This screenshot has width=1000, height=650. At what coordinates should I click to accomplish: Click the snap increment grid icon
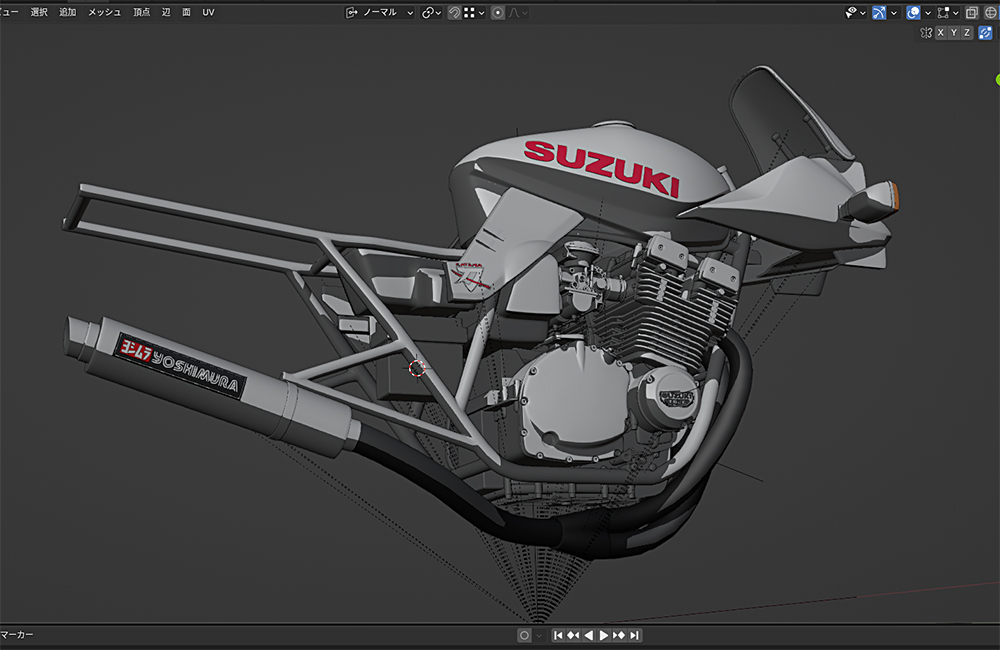tap(469, 13)
